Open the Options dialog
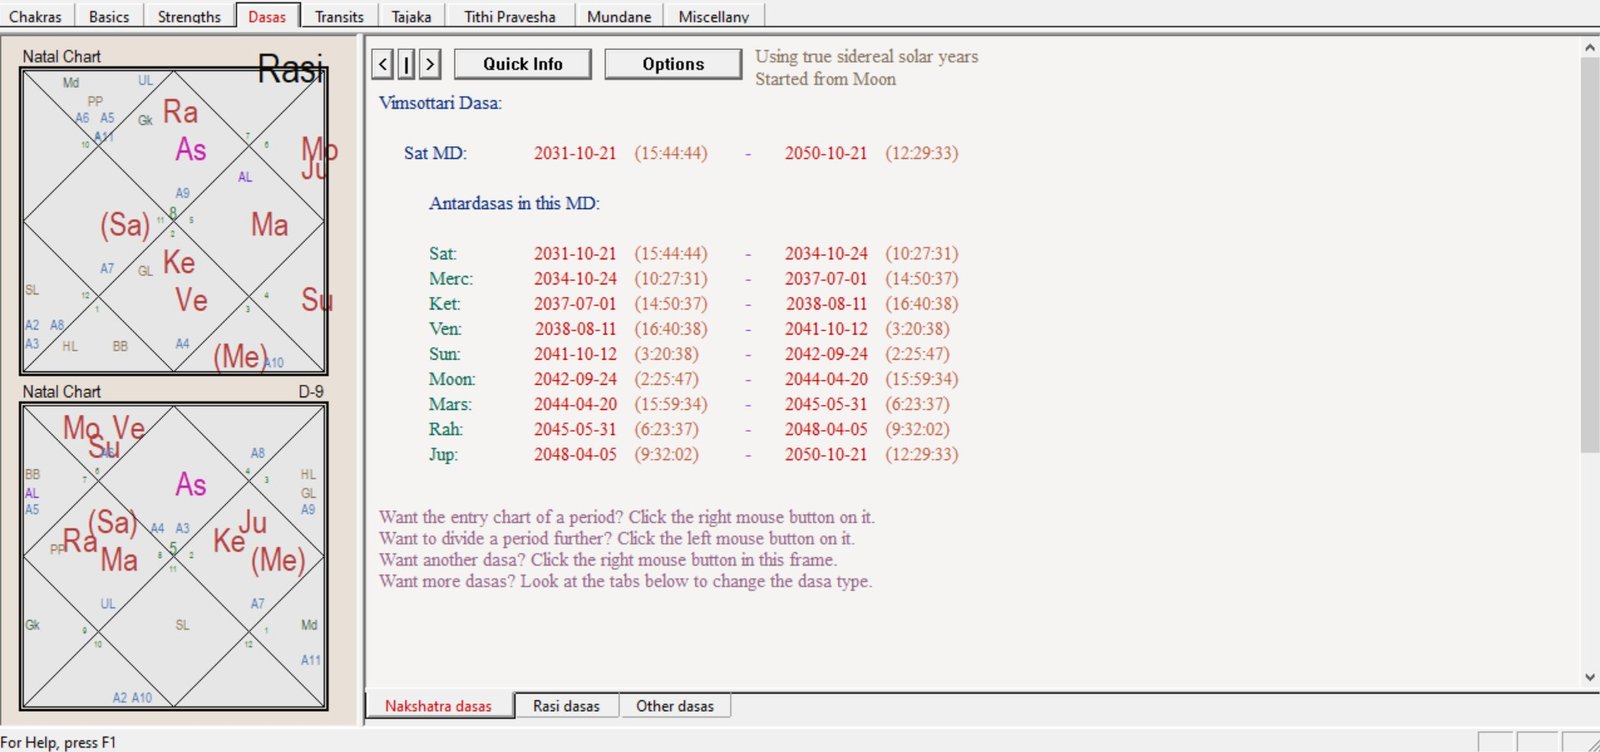 point(673,64)
